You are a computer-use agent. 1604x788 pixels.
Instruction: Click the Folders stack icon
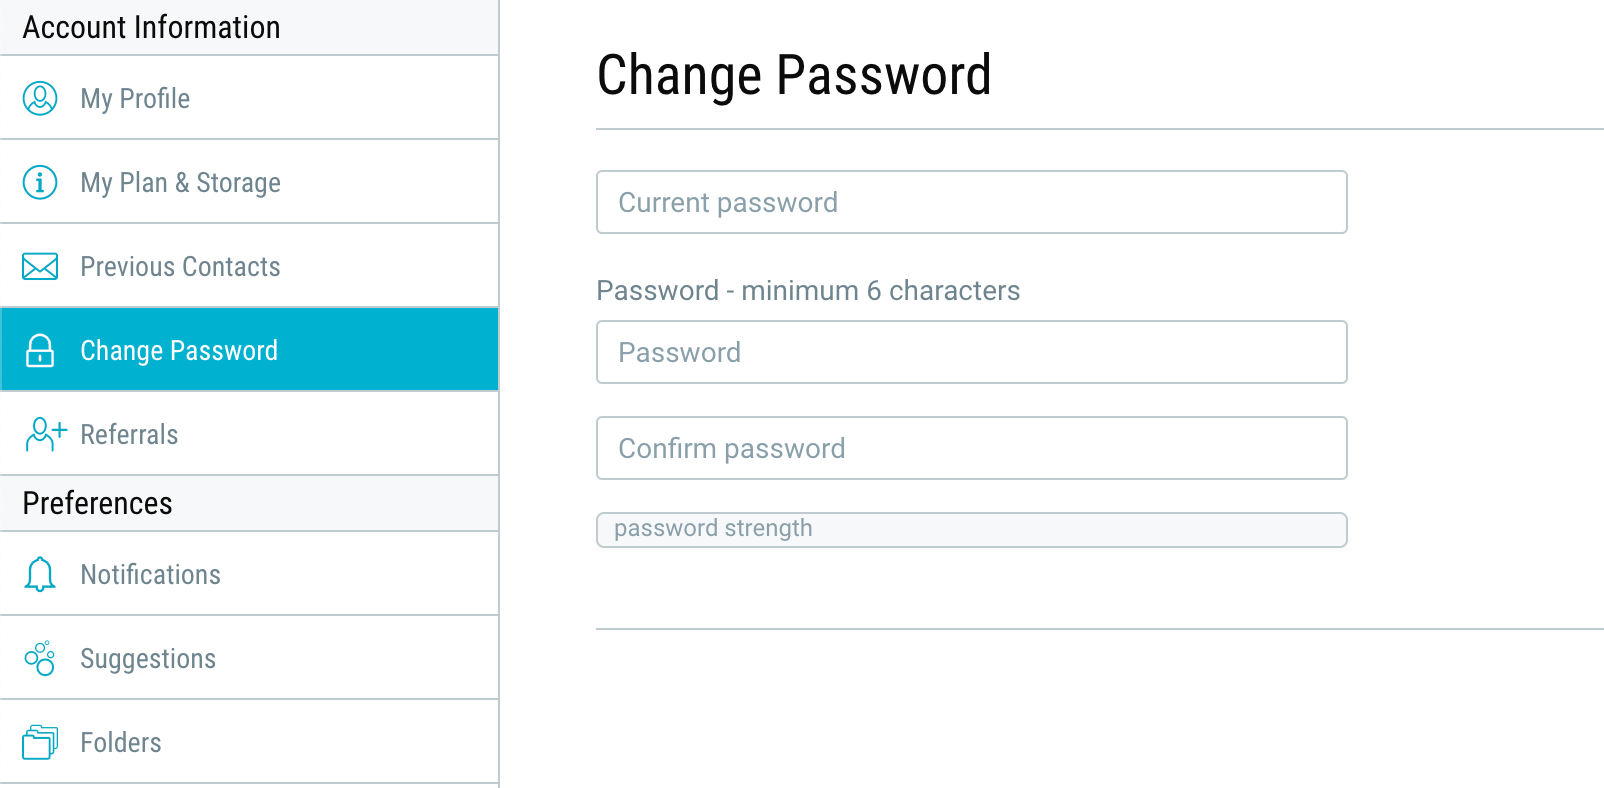click(40, 742)
